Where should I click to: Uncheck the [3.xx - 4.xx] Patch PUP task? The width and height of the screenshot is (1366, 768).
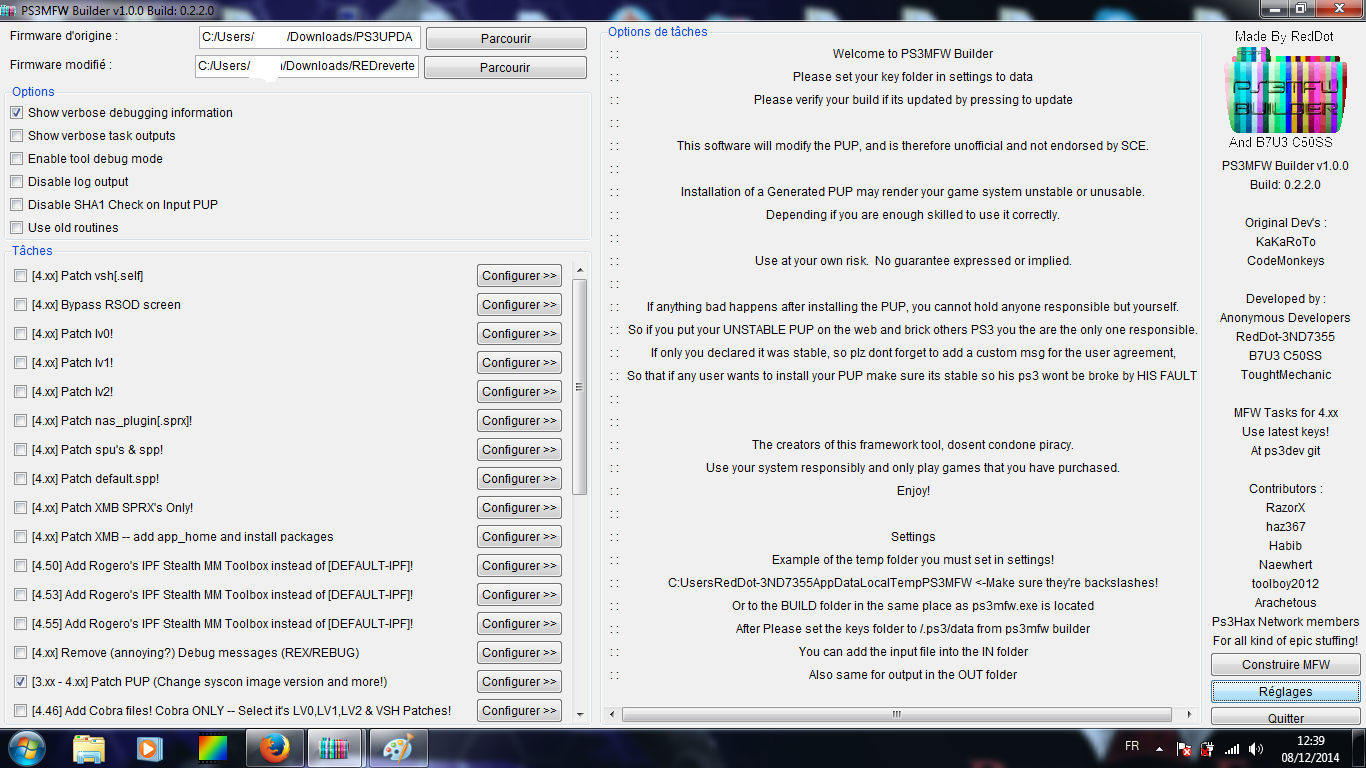[21, 682]
